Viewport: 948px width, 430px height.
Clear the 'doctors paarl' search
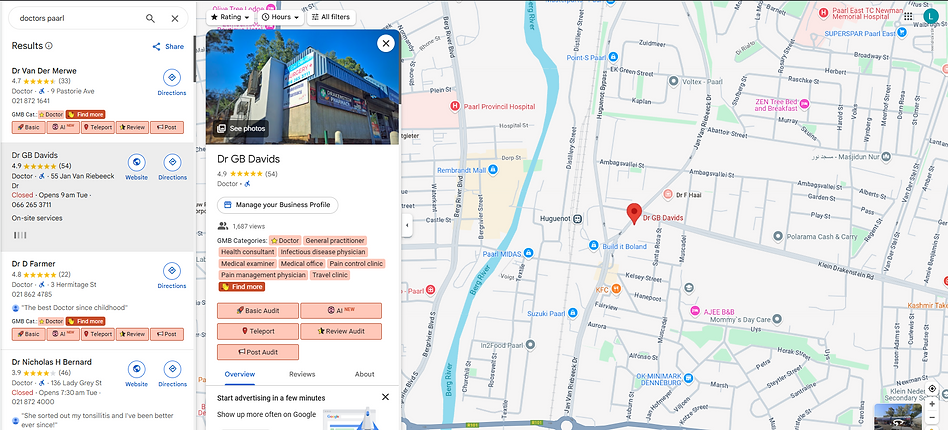[x=175, y=18]
